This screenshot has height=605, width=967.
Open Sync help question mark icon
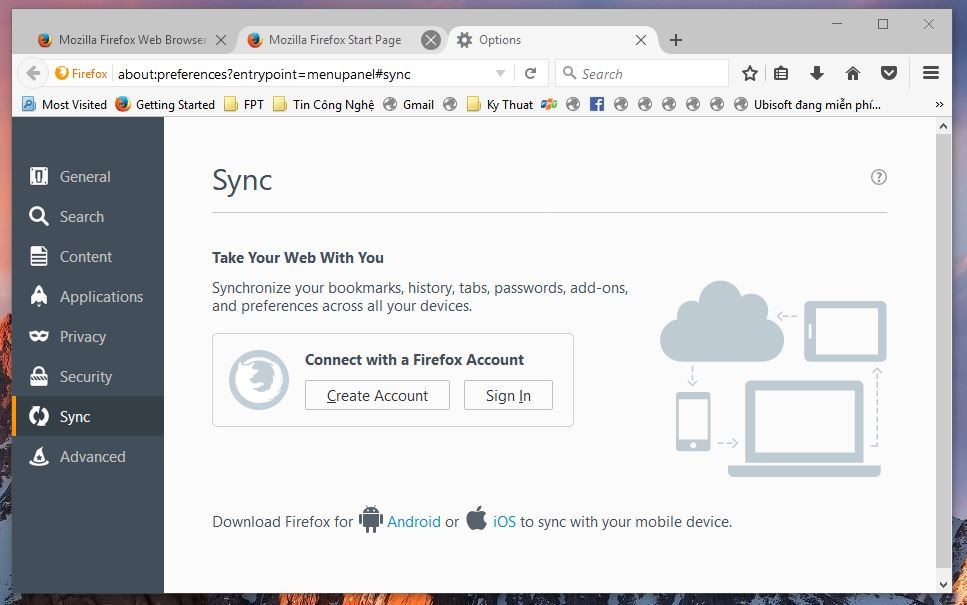point(878,177)
